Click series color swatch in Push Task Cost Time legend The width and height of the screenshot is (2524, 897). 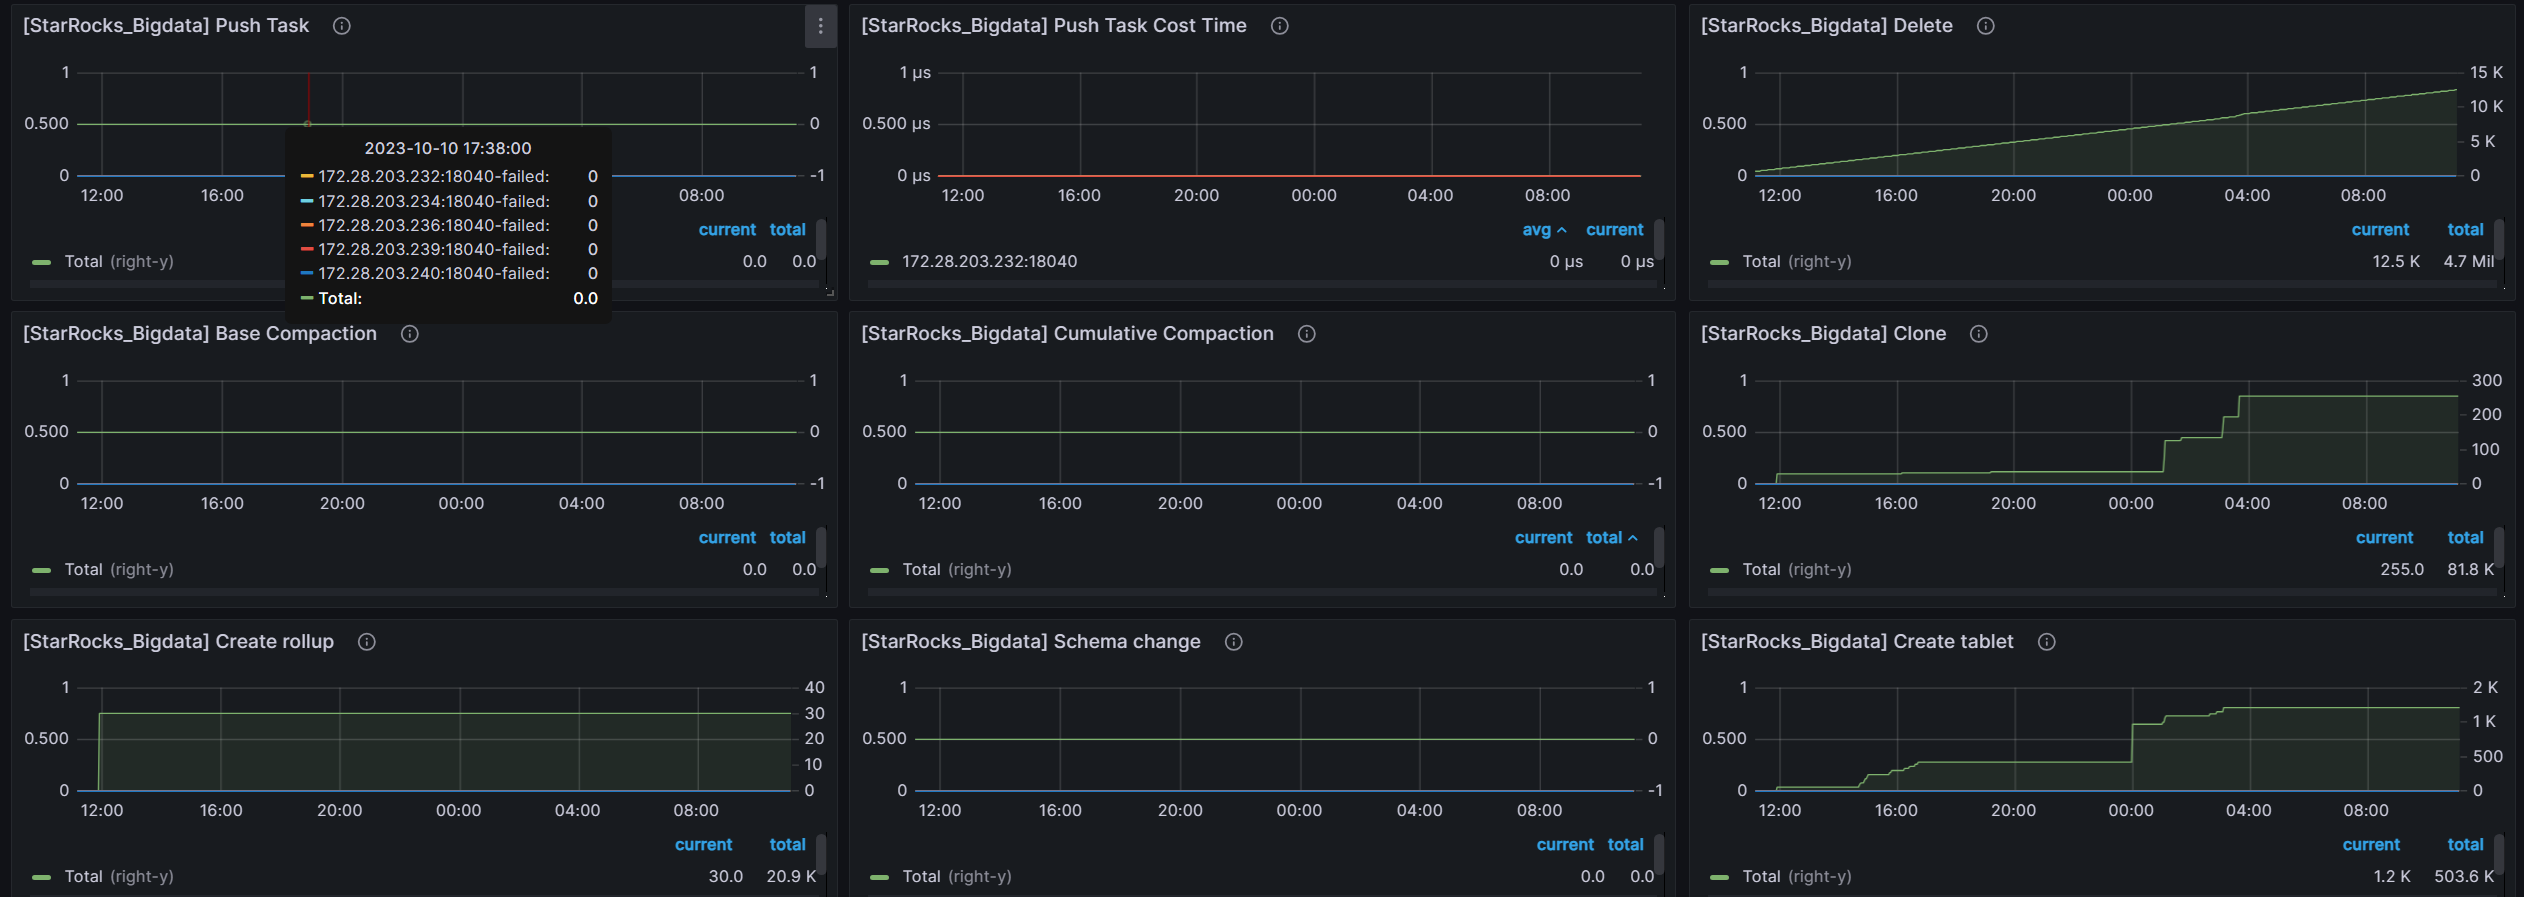pos(879,262)
